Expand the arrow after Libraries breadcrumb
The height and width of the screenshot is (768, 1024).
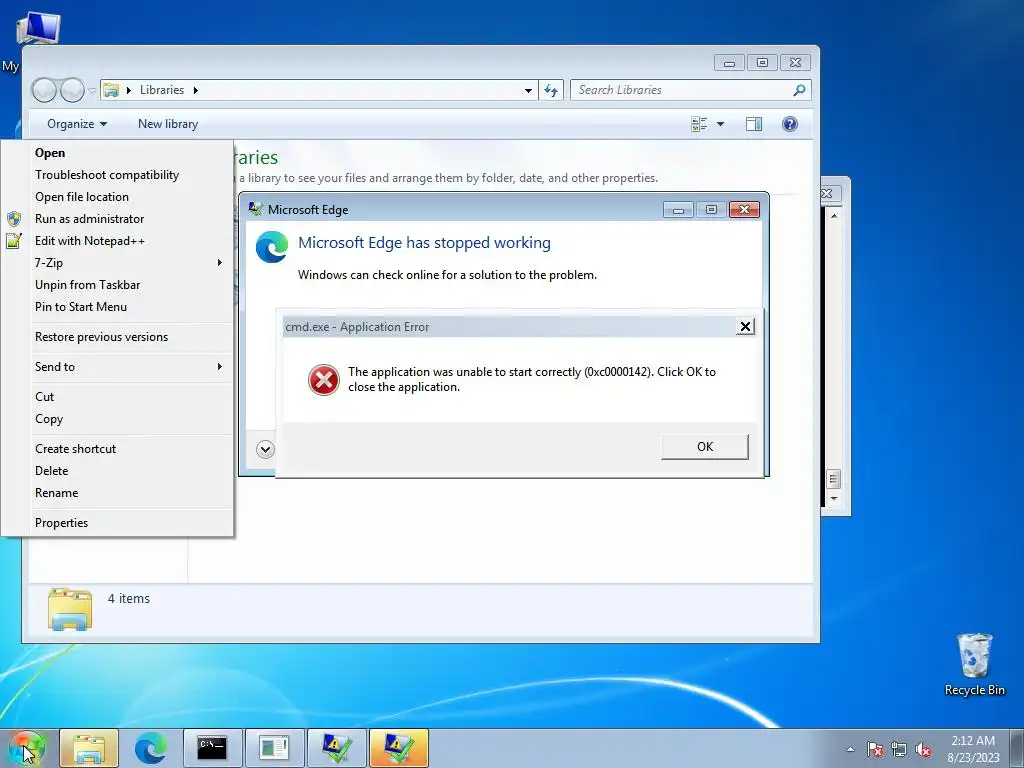click(195, 90)
